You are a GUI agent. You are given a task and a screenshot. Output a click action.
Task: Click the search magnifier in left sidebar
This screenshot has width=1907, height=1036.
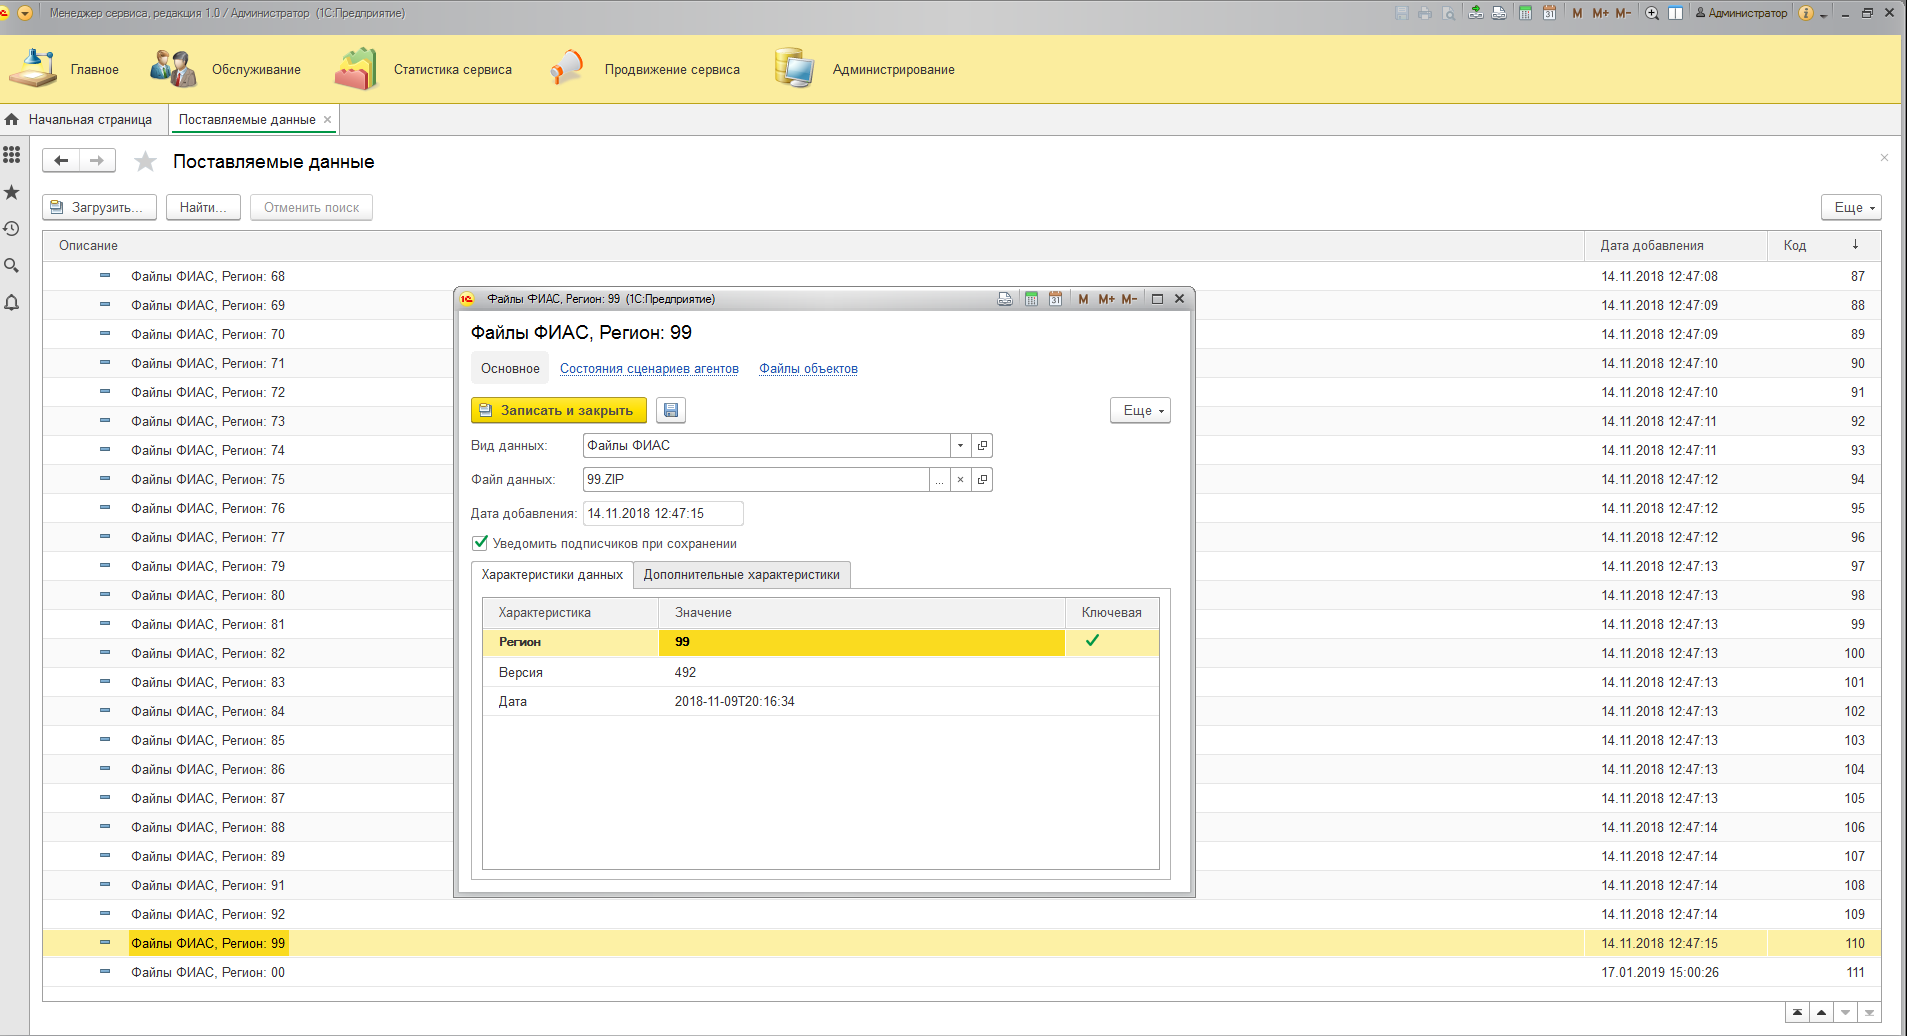[12, 266]
